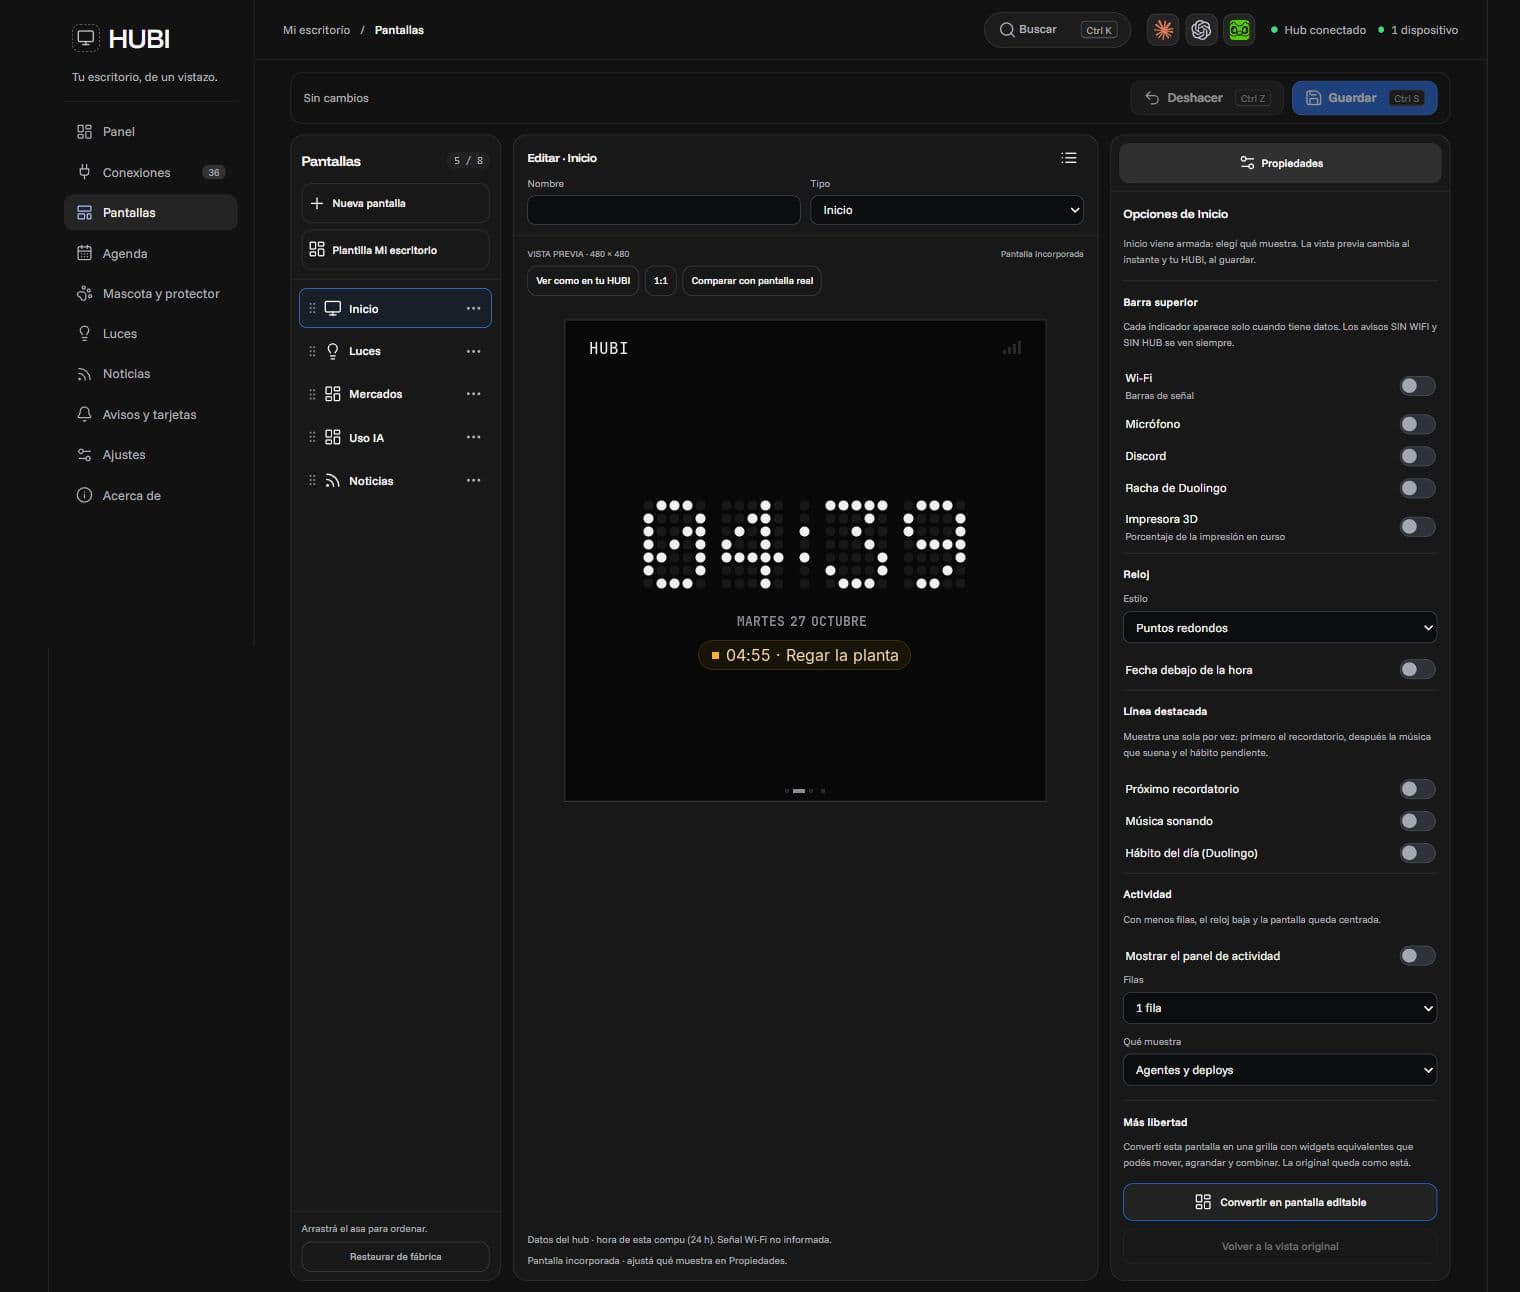Open options menu for Uso IA screen
The image size is (1520, 1292).
click(x=473, y=437)
